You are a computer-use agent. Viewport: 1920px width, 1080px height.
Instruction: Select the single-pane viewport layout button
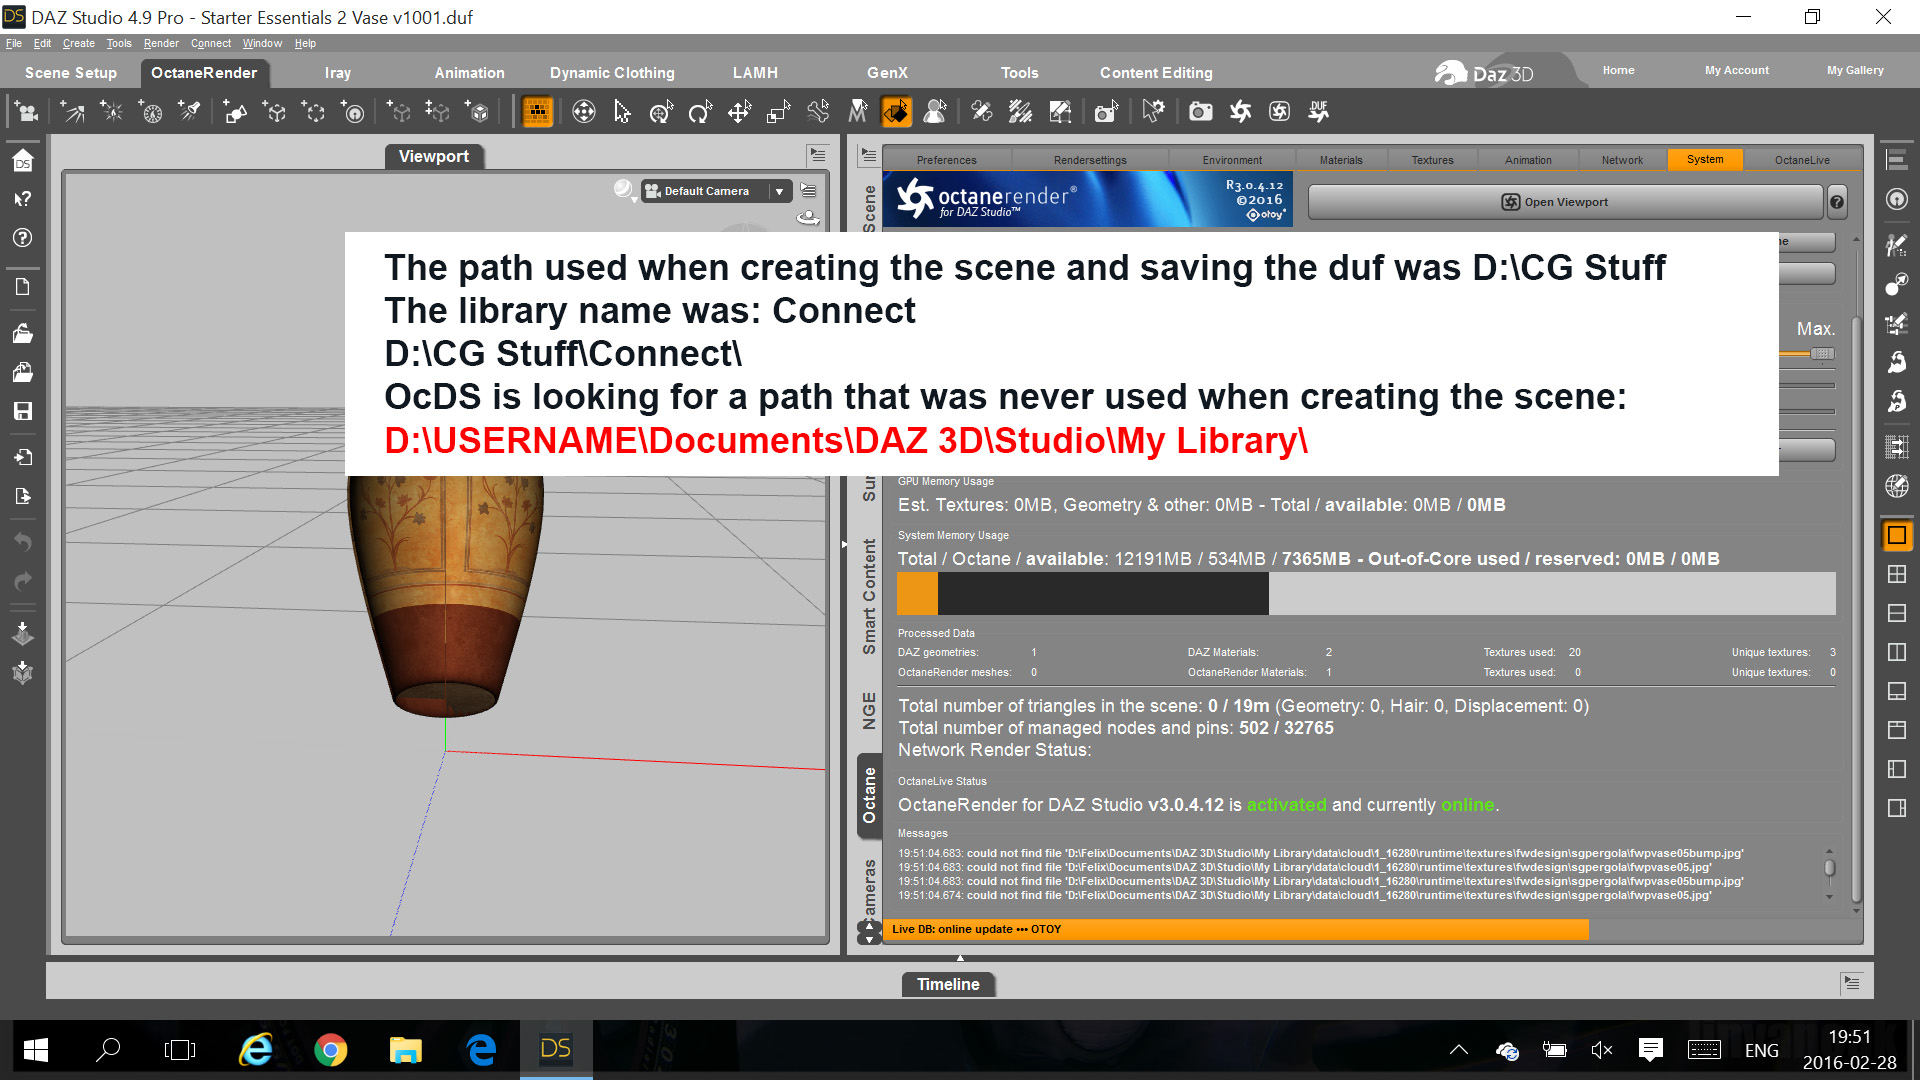(1896, 535)
